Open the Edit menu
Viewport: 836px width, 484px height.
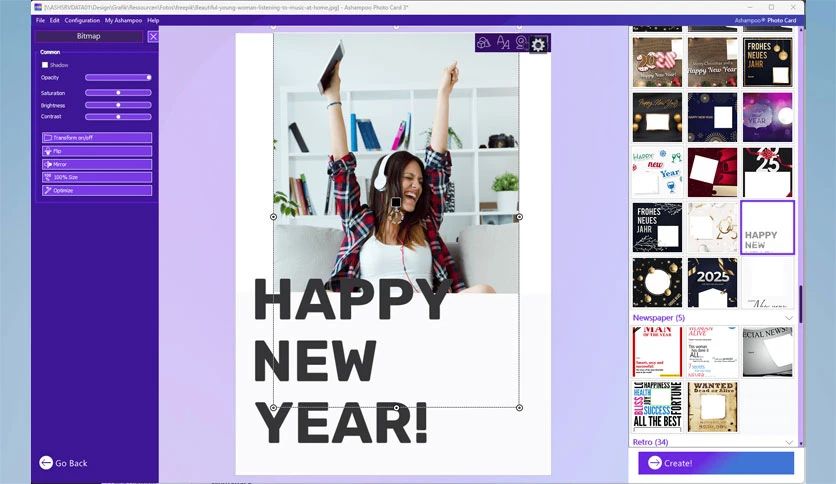54,20
